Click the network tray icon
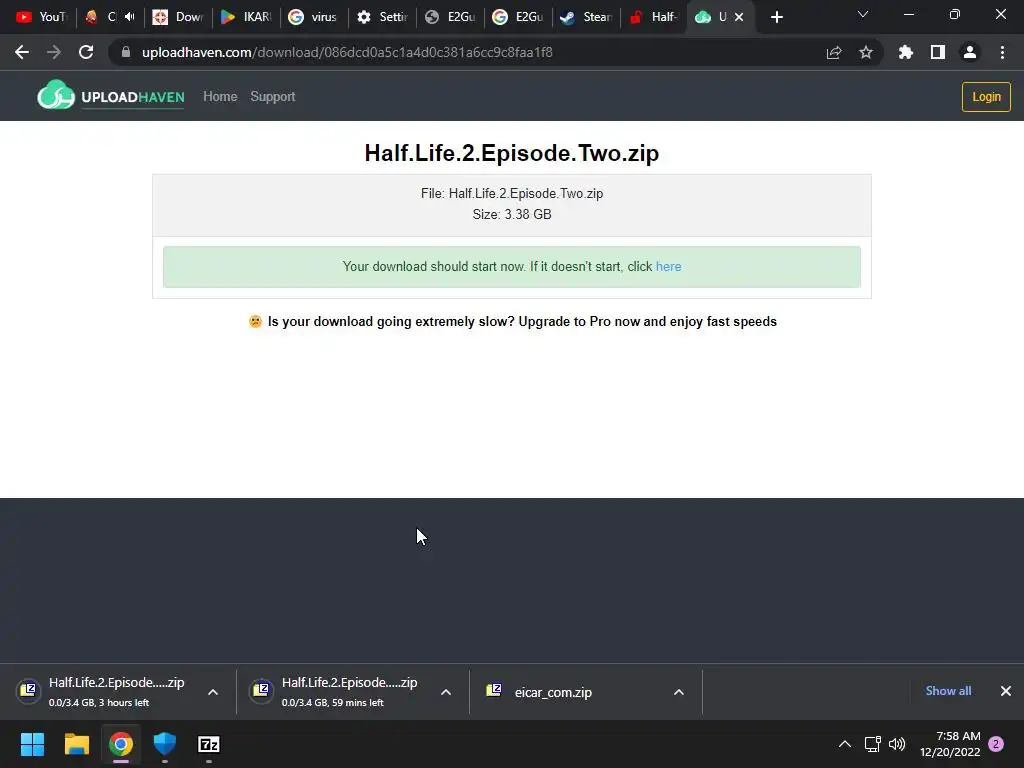This screenshot has width=1024, height=768. tap(872, 744)
